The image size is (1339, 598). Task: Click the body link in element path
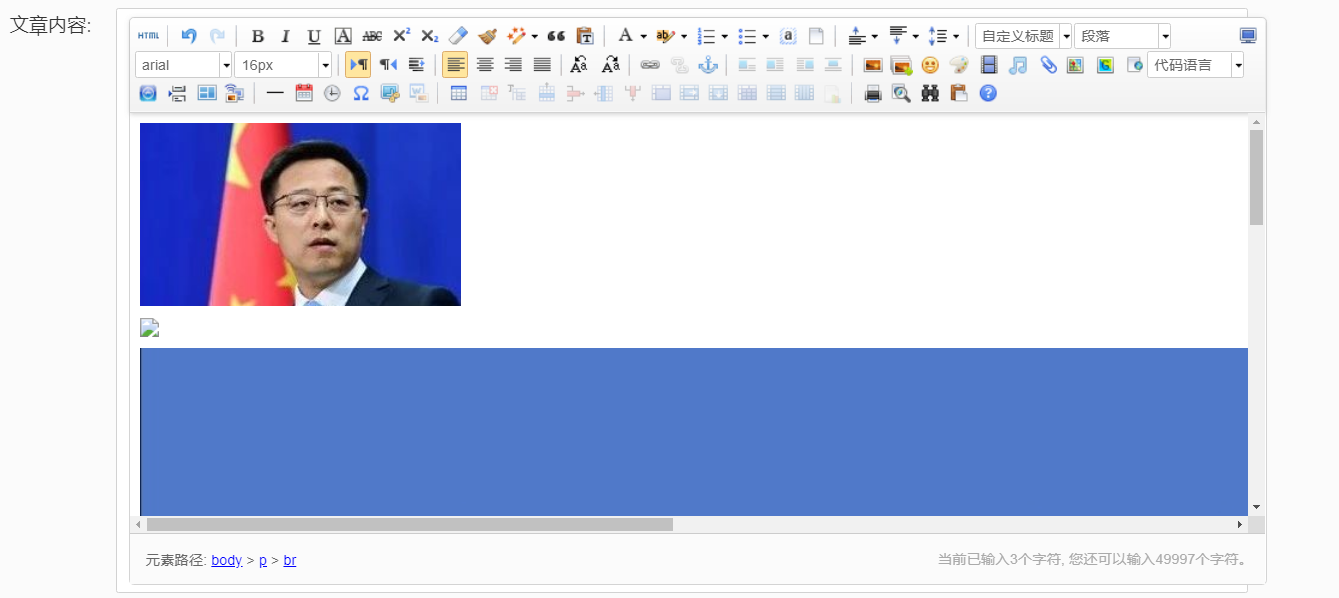coord(226,560)
